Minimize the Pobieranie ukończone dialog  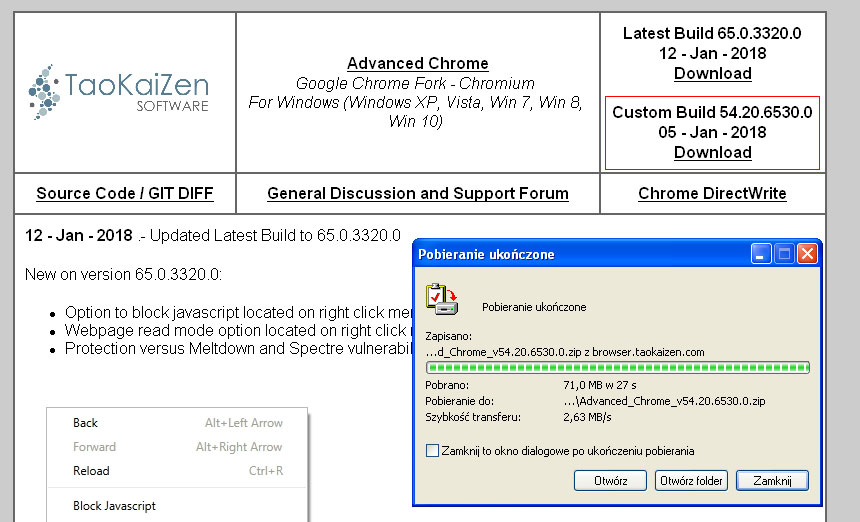(761, 254)
